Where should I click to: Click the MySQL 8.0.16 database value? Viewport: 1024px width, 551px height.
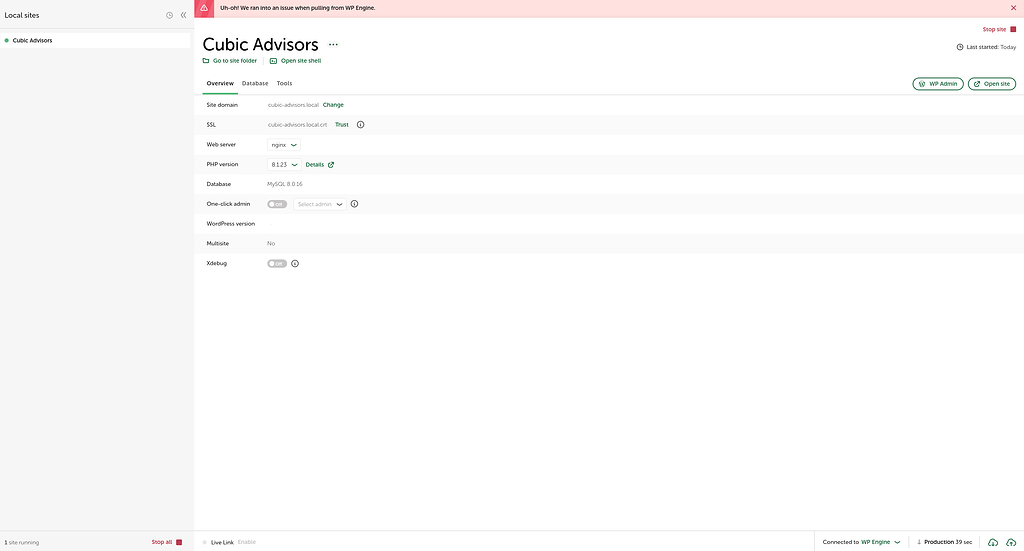click(x=285, y=184)
